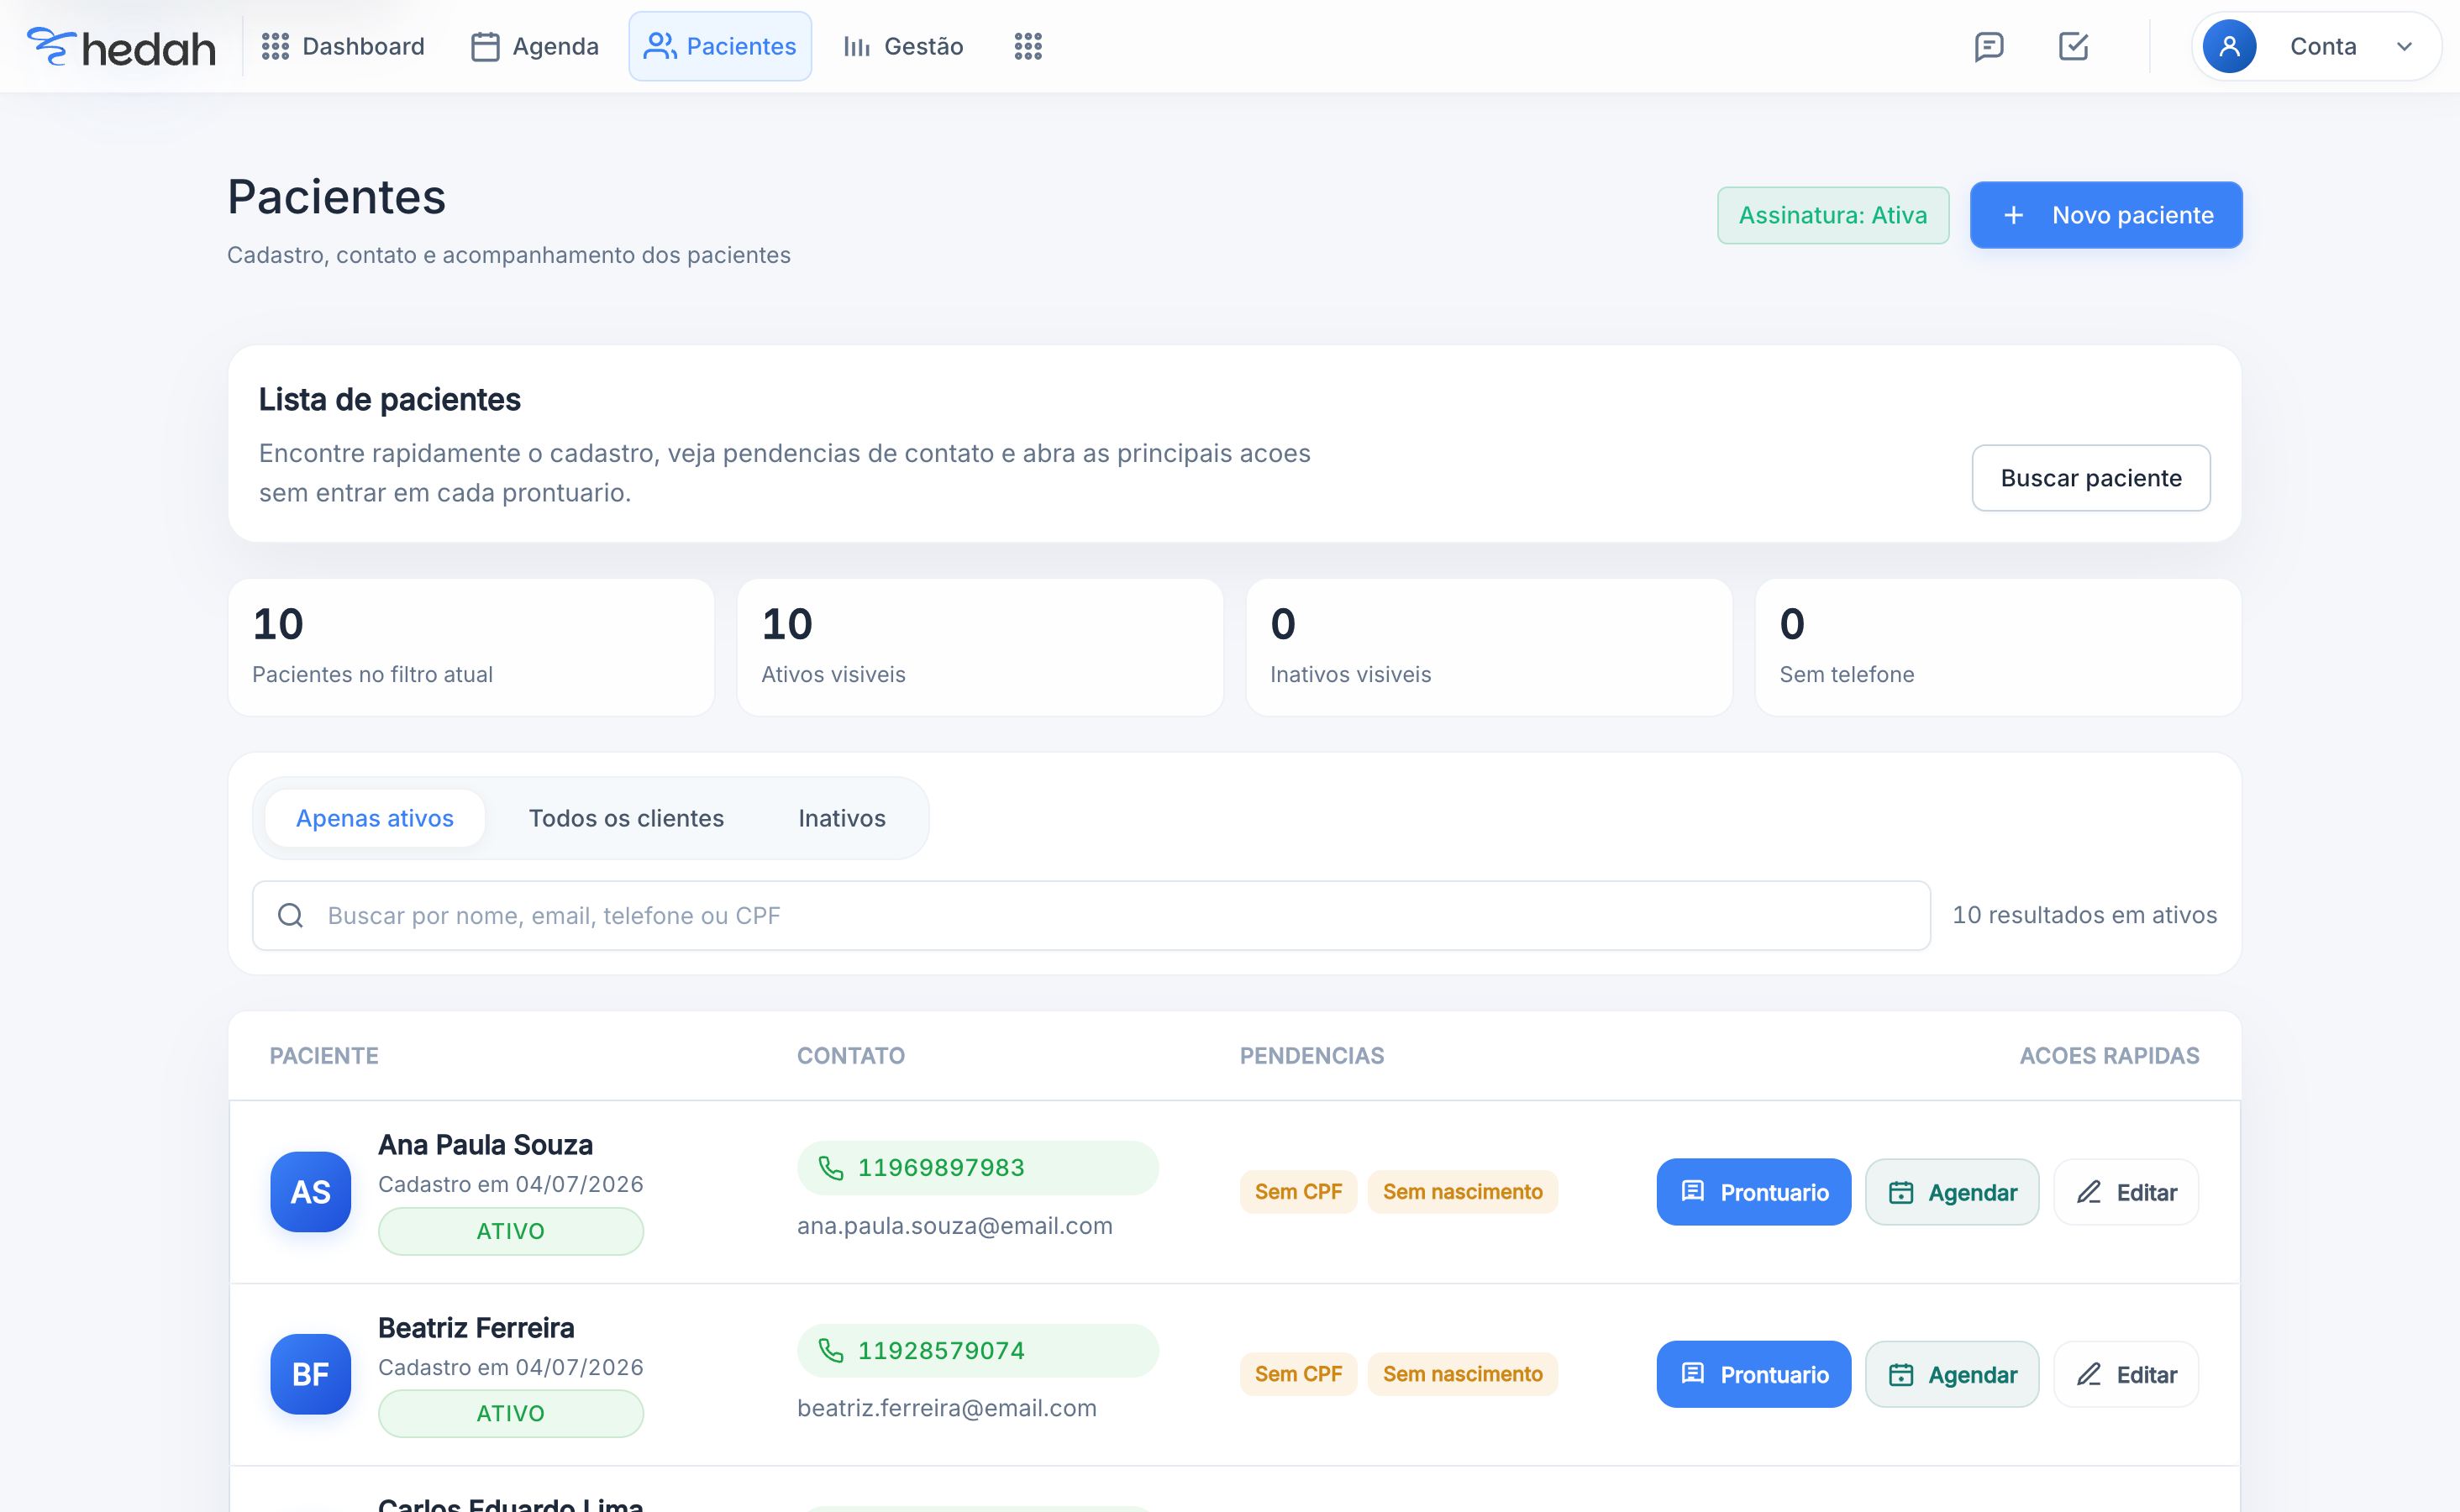The height and width of the screenshot is (1512, 2460).
Task: Schedule Ana Paula Souza with Agendar
Action: click(1952, 1192)
